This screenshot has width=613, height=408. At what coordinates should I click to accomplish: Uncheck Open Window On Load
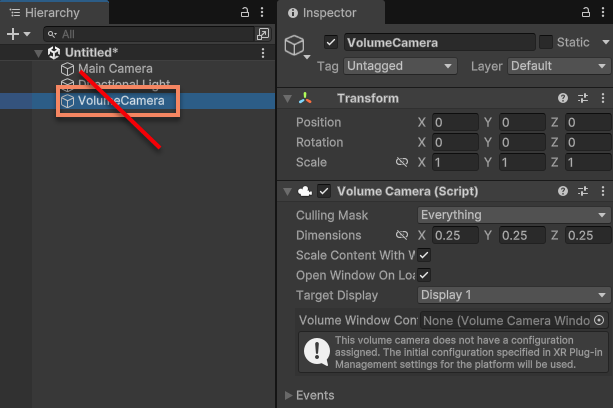(424, 275)
